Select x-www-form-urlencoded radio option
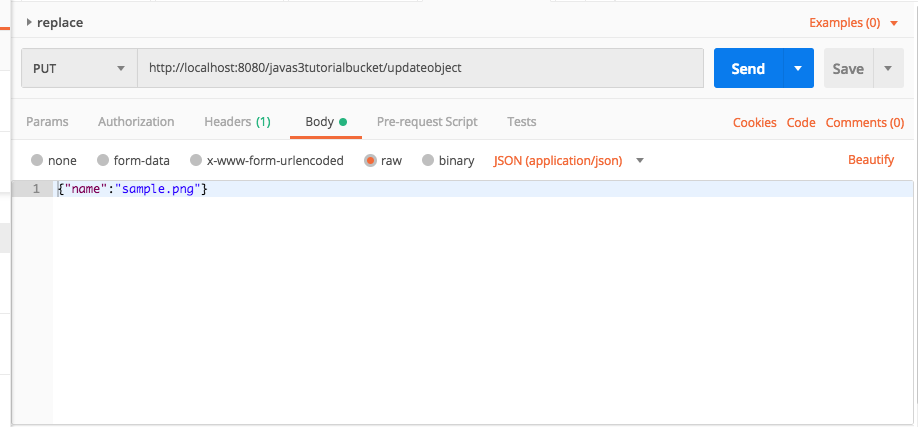Screen dimensions: 918x427 click(266, 160)
